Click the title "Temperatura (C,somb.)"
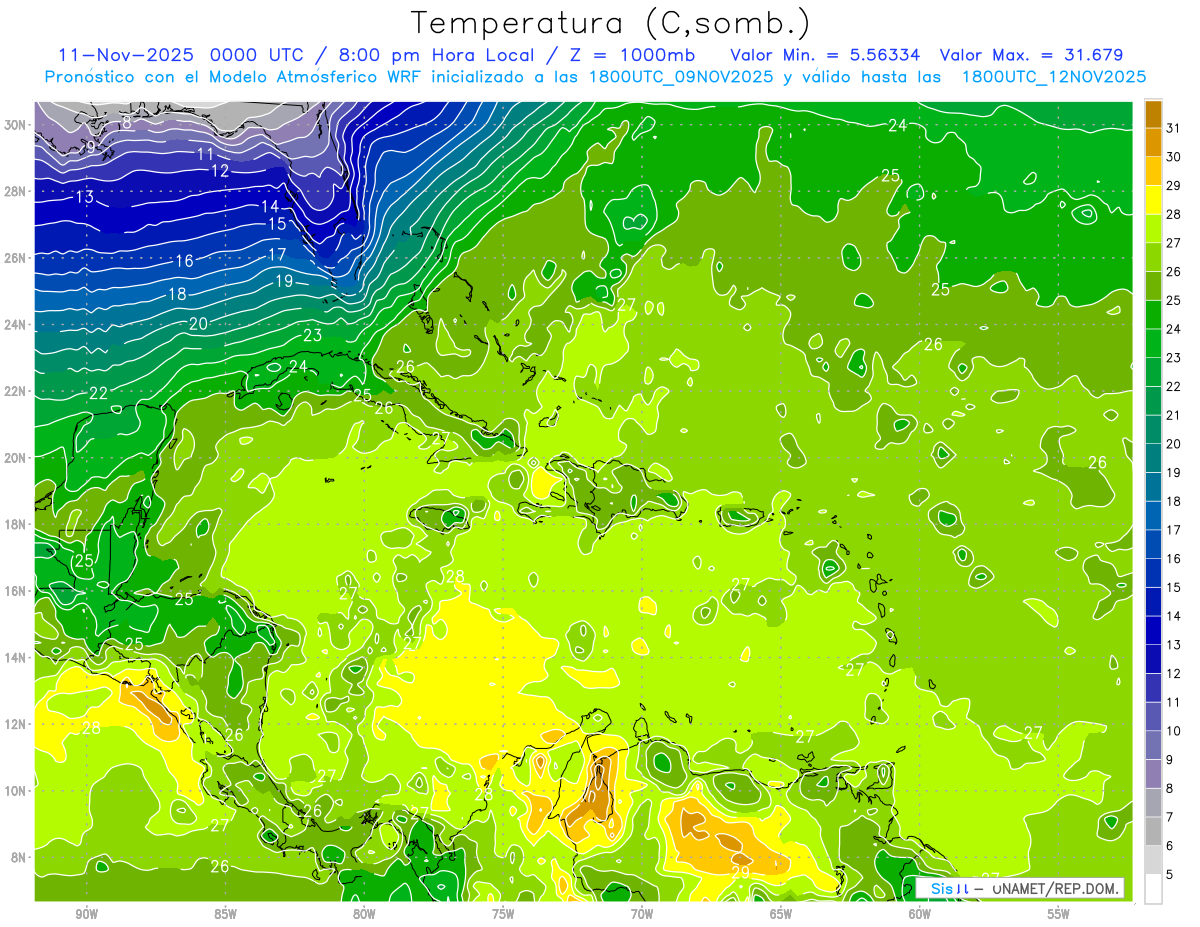This screenshot has width=1200, height=927. coord(611,24)
